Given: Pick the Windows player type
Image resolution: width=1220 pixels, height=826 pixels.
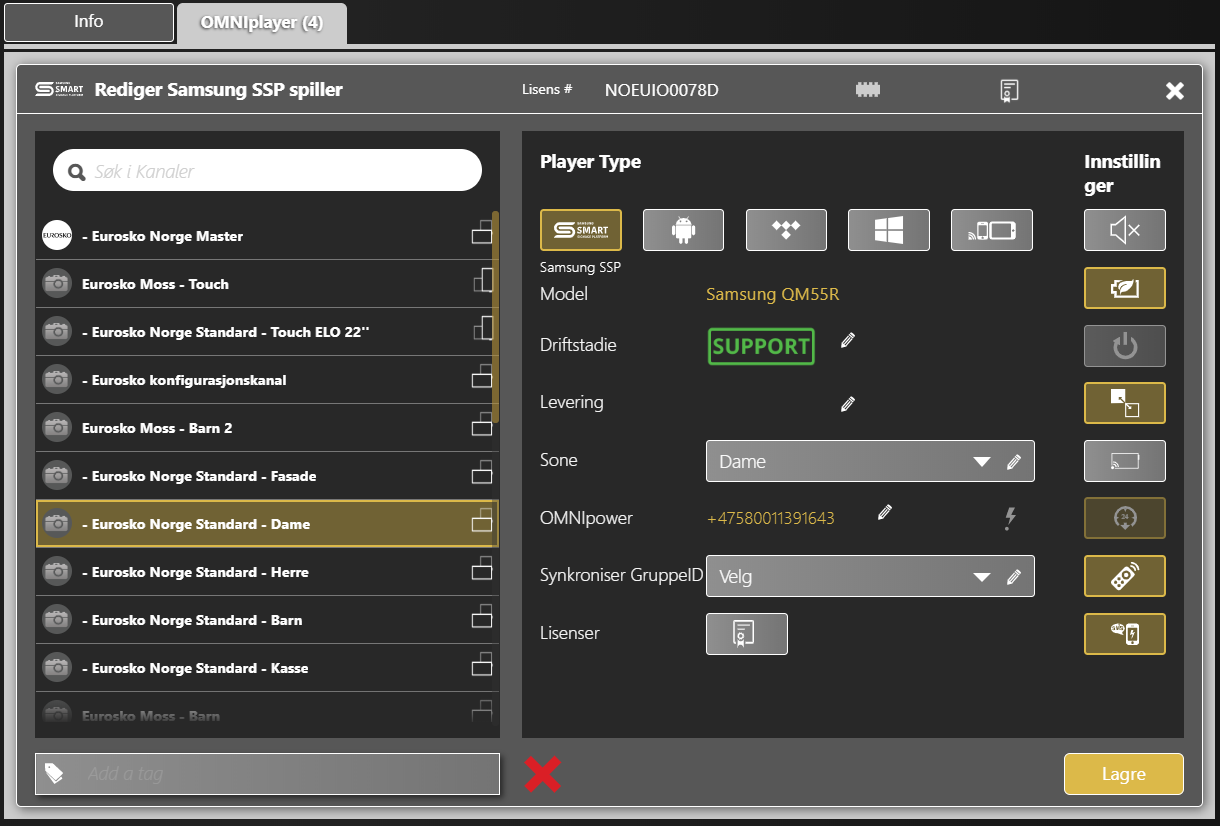Looking at the screenshot, I should (889, 230).
